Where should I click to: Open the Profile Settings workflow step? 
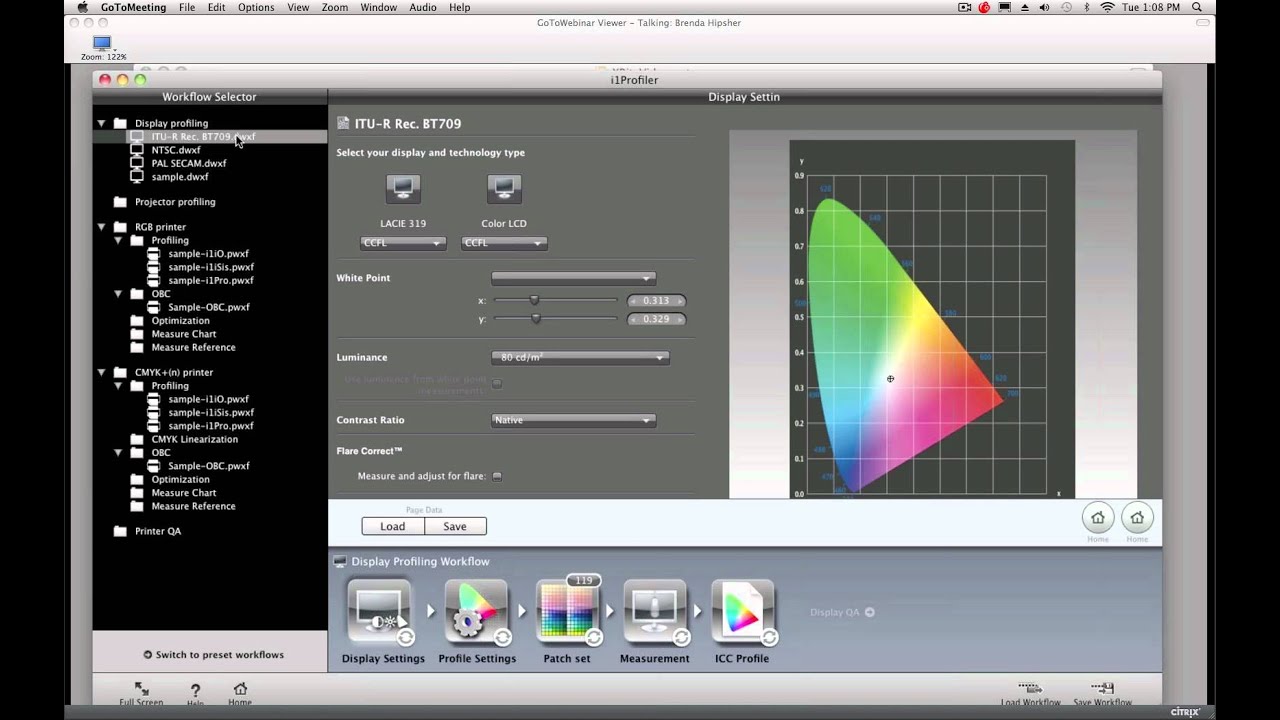tap(476, 611)
